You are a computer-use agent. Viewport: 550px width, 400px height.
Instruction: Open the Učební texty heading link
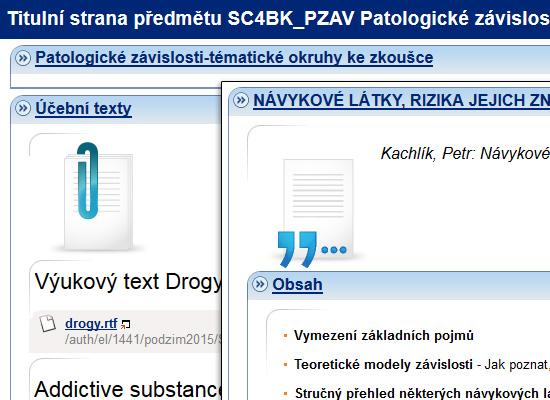point(83,108)
